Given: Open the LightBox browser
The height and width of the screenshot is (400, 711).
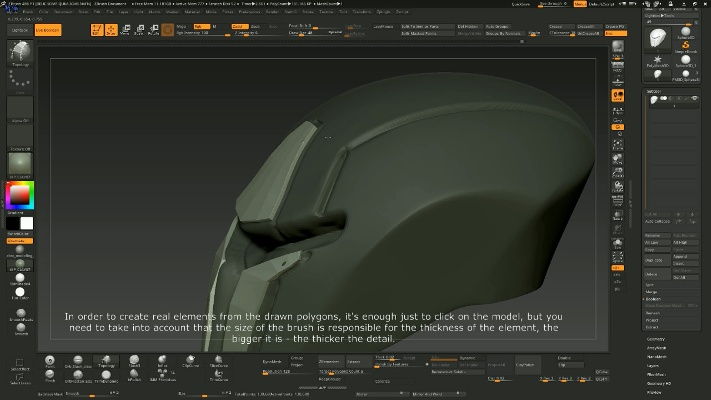Looking at the screenshot, I should click(19, 31).
